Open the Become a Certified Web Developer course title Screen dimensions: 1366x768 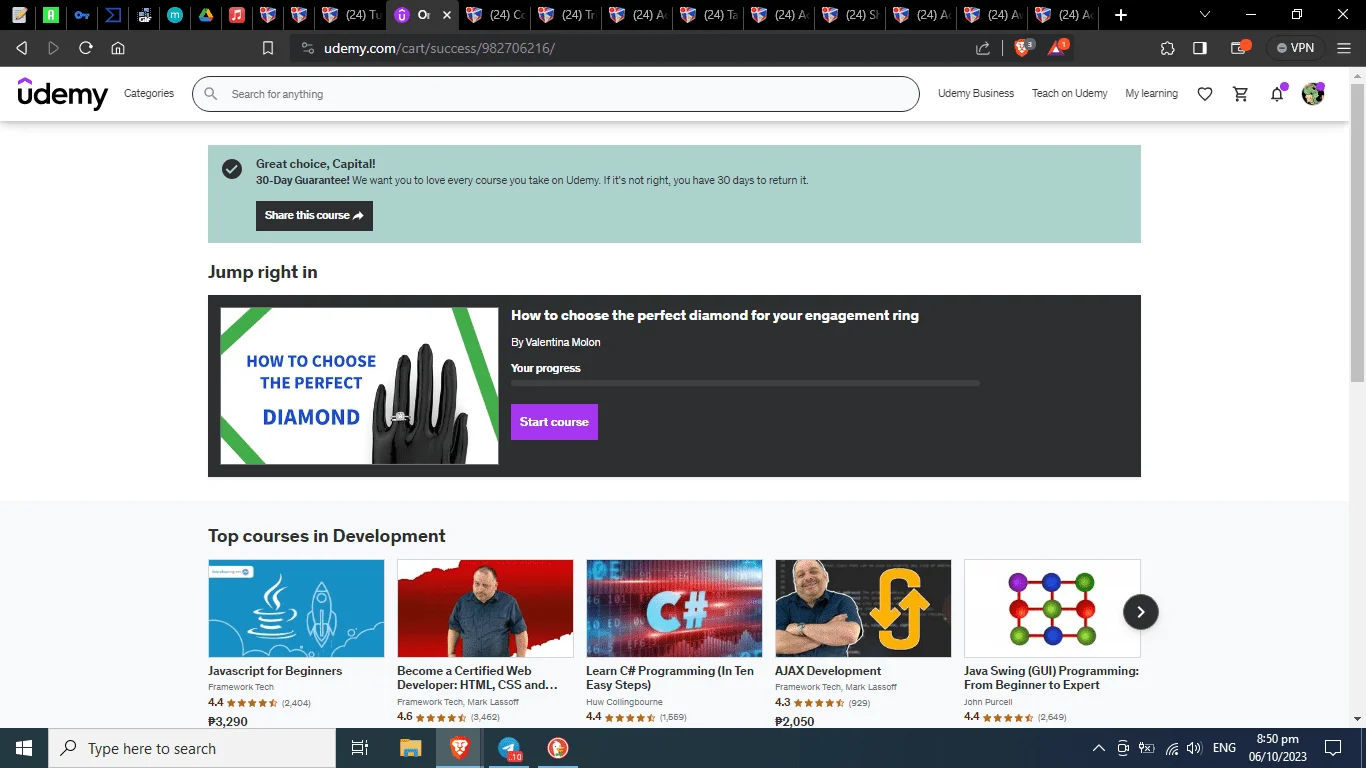pyautogui.click(x=477, y=678)
